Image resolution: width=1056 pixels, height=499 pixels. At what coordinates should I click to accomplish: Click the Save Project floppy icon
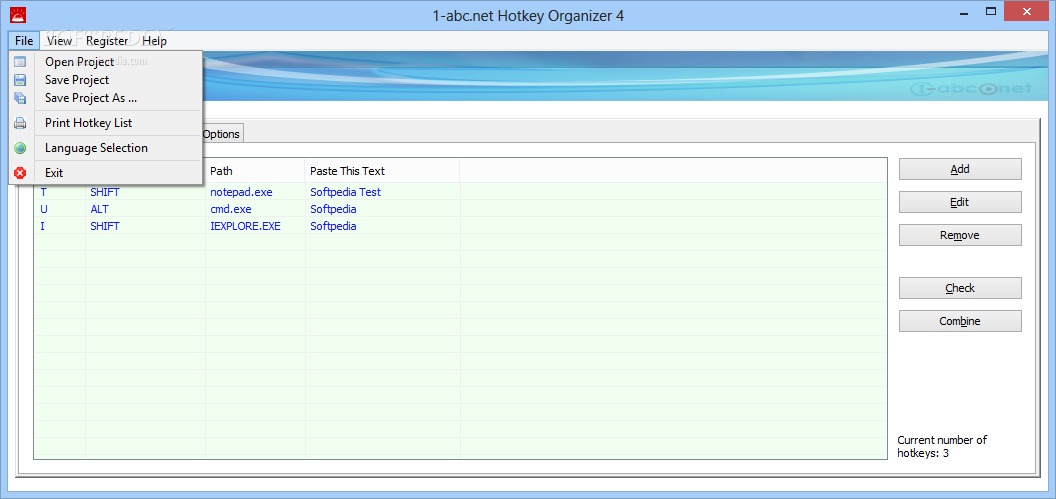[x=20, y=80]
